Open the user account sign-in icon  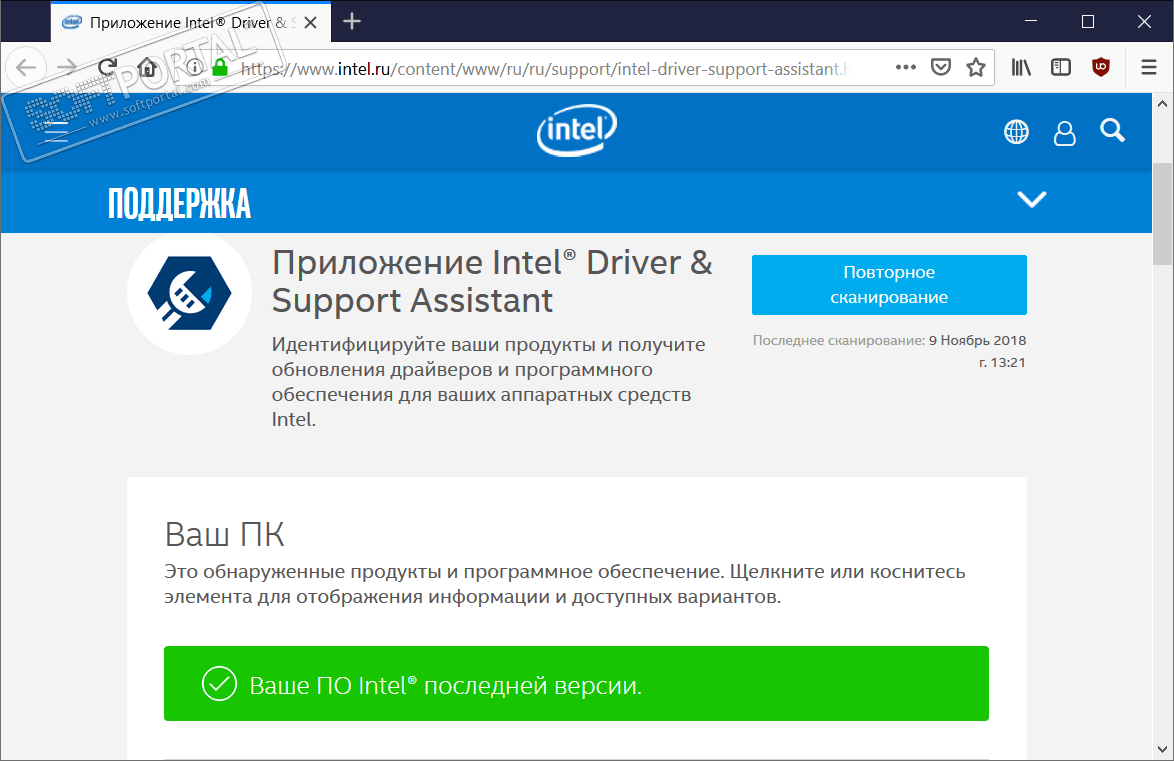(1064, 133)
